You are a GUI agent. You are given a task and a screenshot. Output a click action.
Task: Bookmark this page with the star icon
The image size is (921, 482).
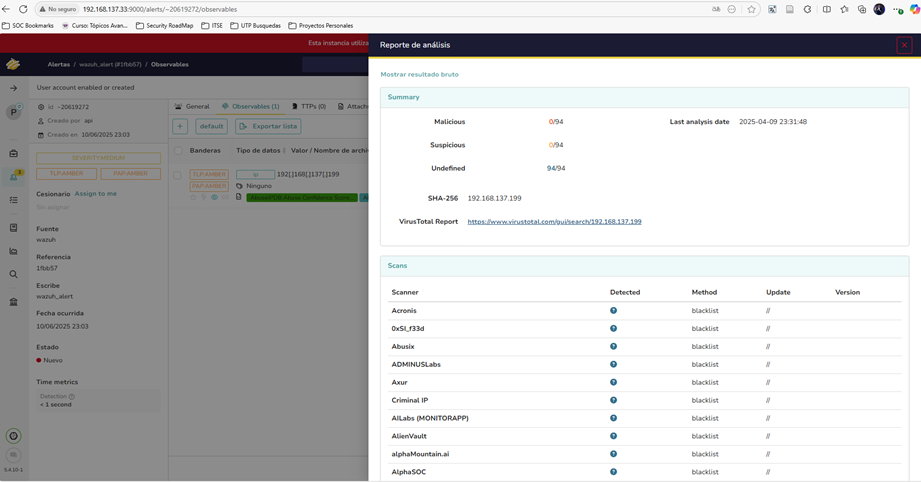pos(751,9)
